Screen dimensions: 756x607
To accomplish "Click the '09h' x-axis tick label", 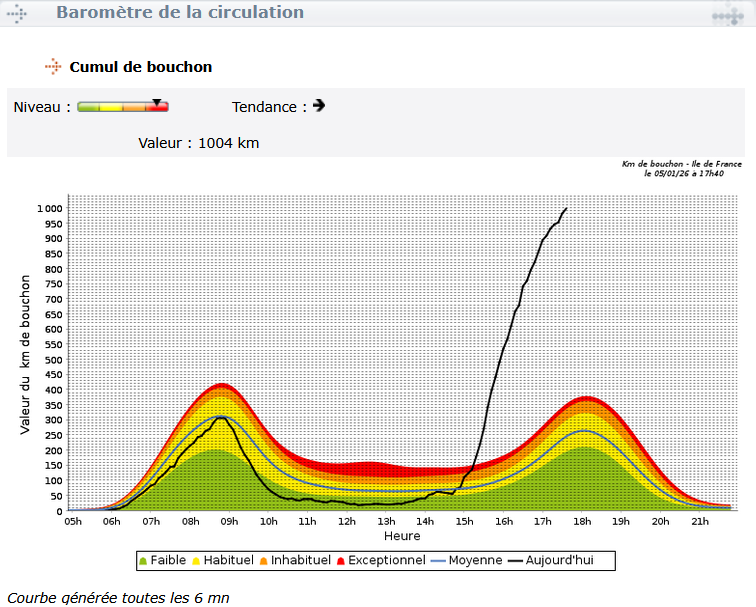I will [229, 522].
